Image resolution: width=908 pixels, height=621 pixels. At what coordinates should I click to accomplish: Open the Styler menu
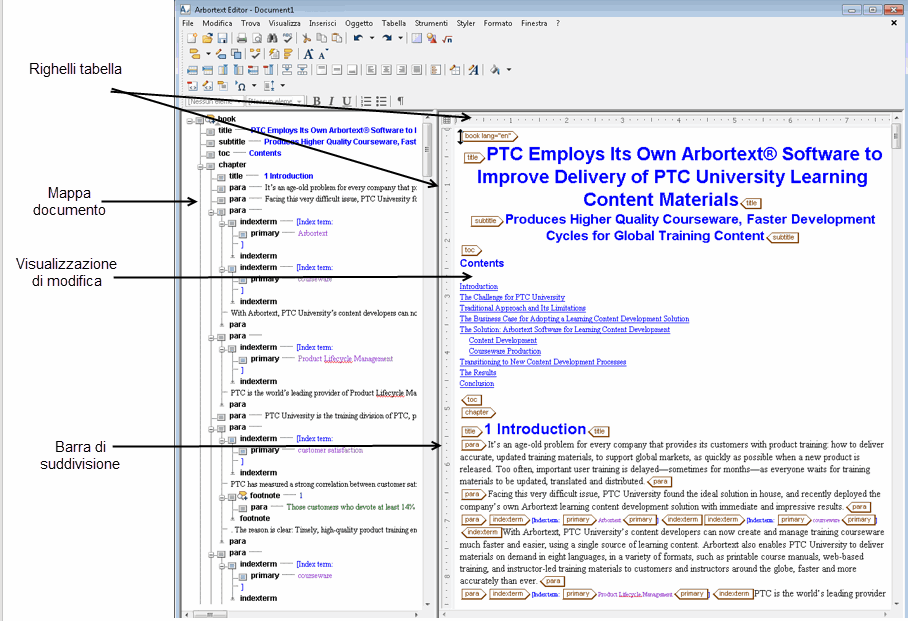466,23
